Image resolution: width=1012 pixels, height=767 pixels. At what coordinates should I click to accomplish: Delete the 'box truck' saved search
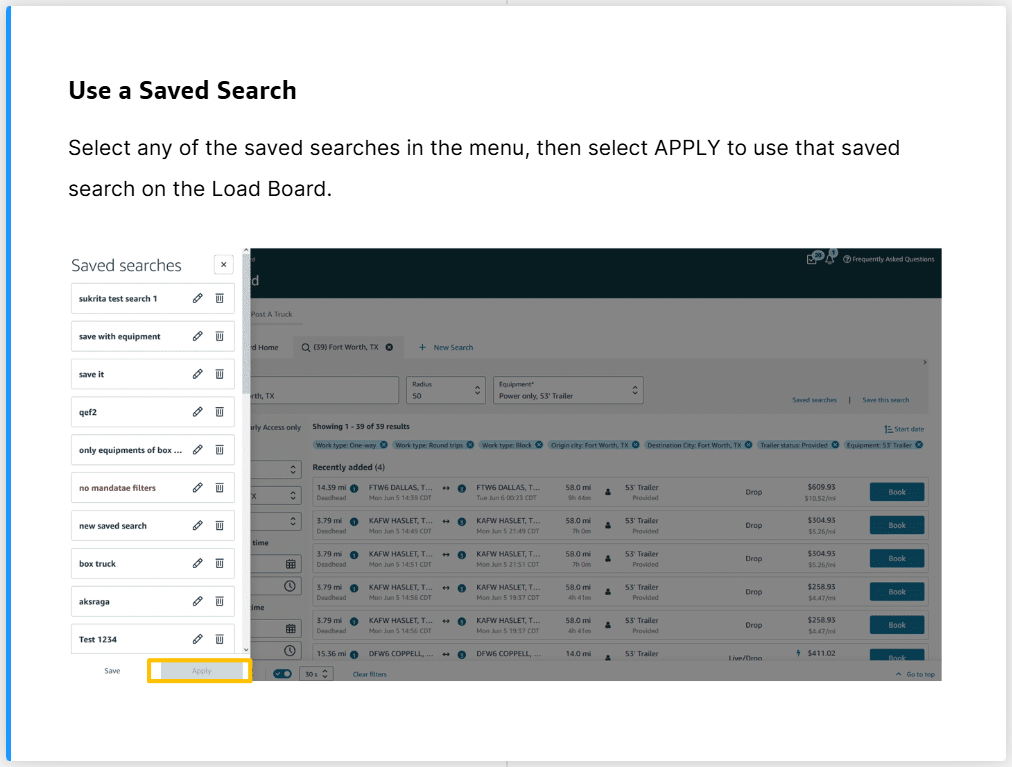[219, 563]
